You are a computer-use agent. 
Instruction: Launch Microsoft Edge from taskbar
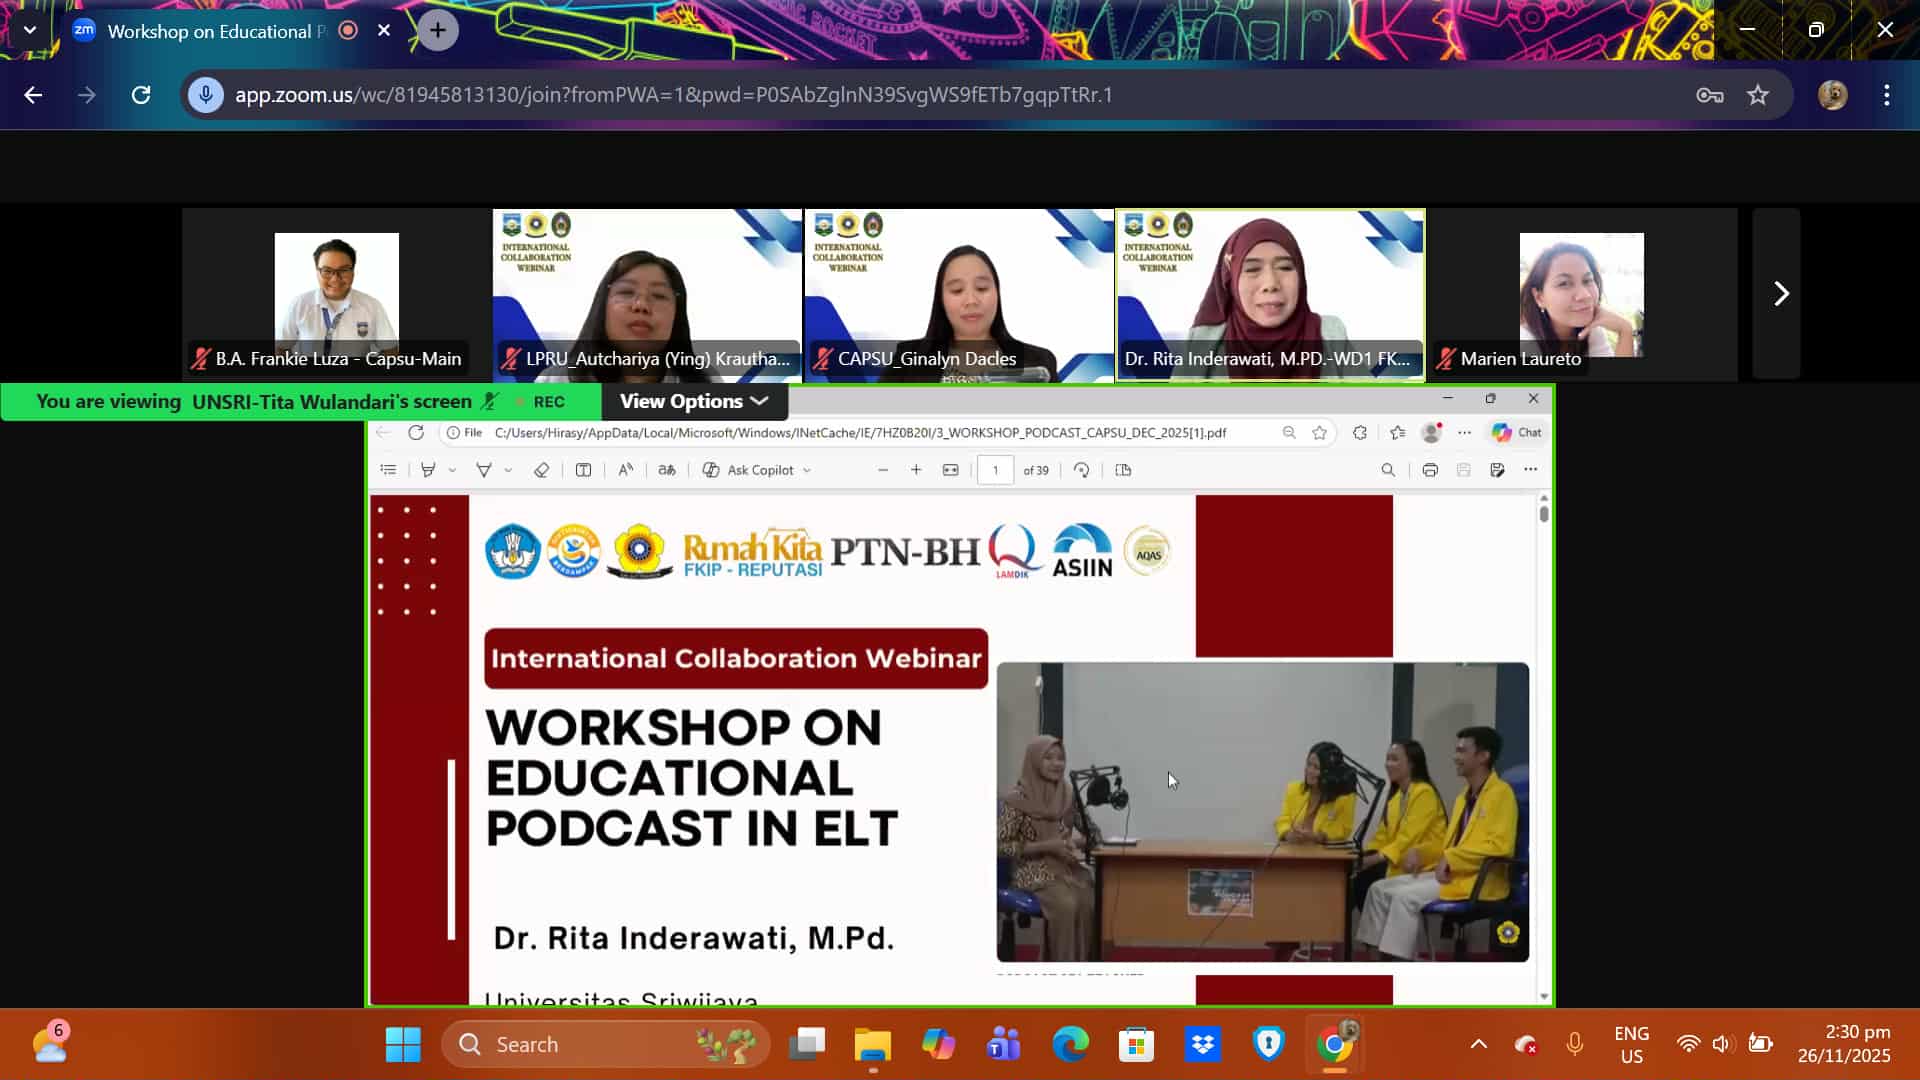coord(1070,1045)
